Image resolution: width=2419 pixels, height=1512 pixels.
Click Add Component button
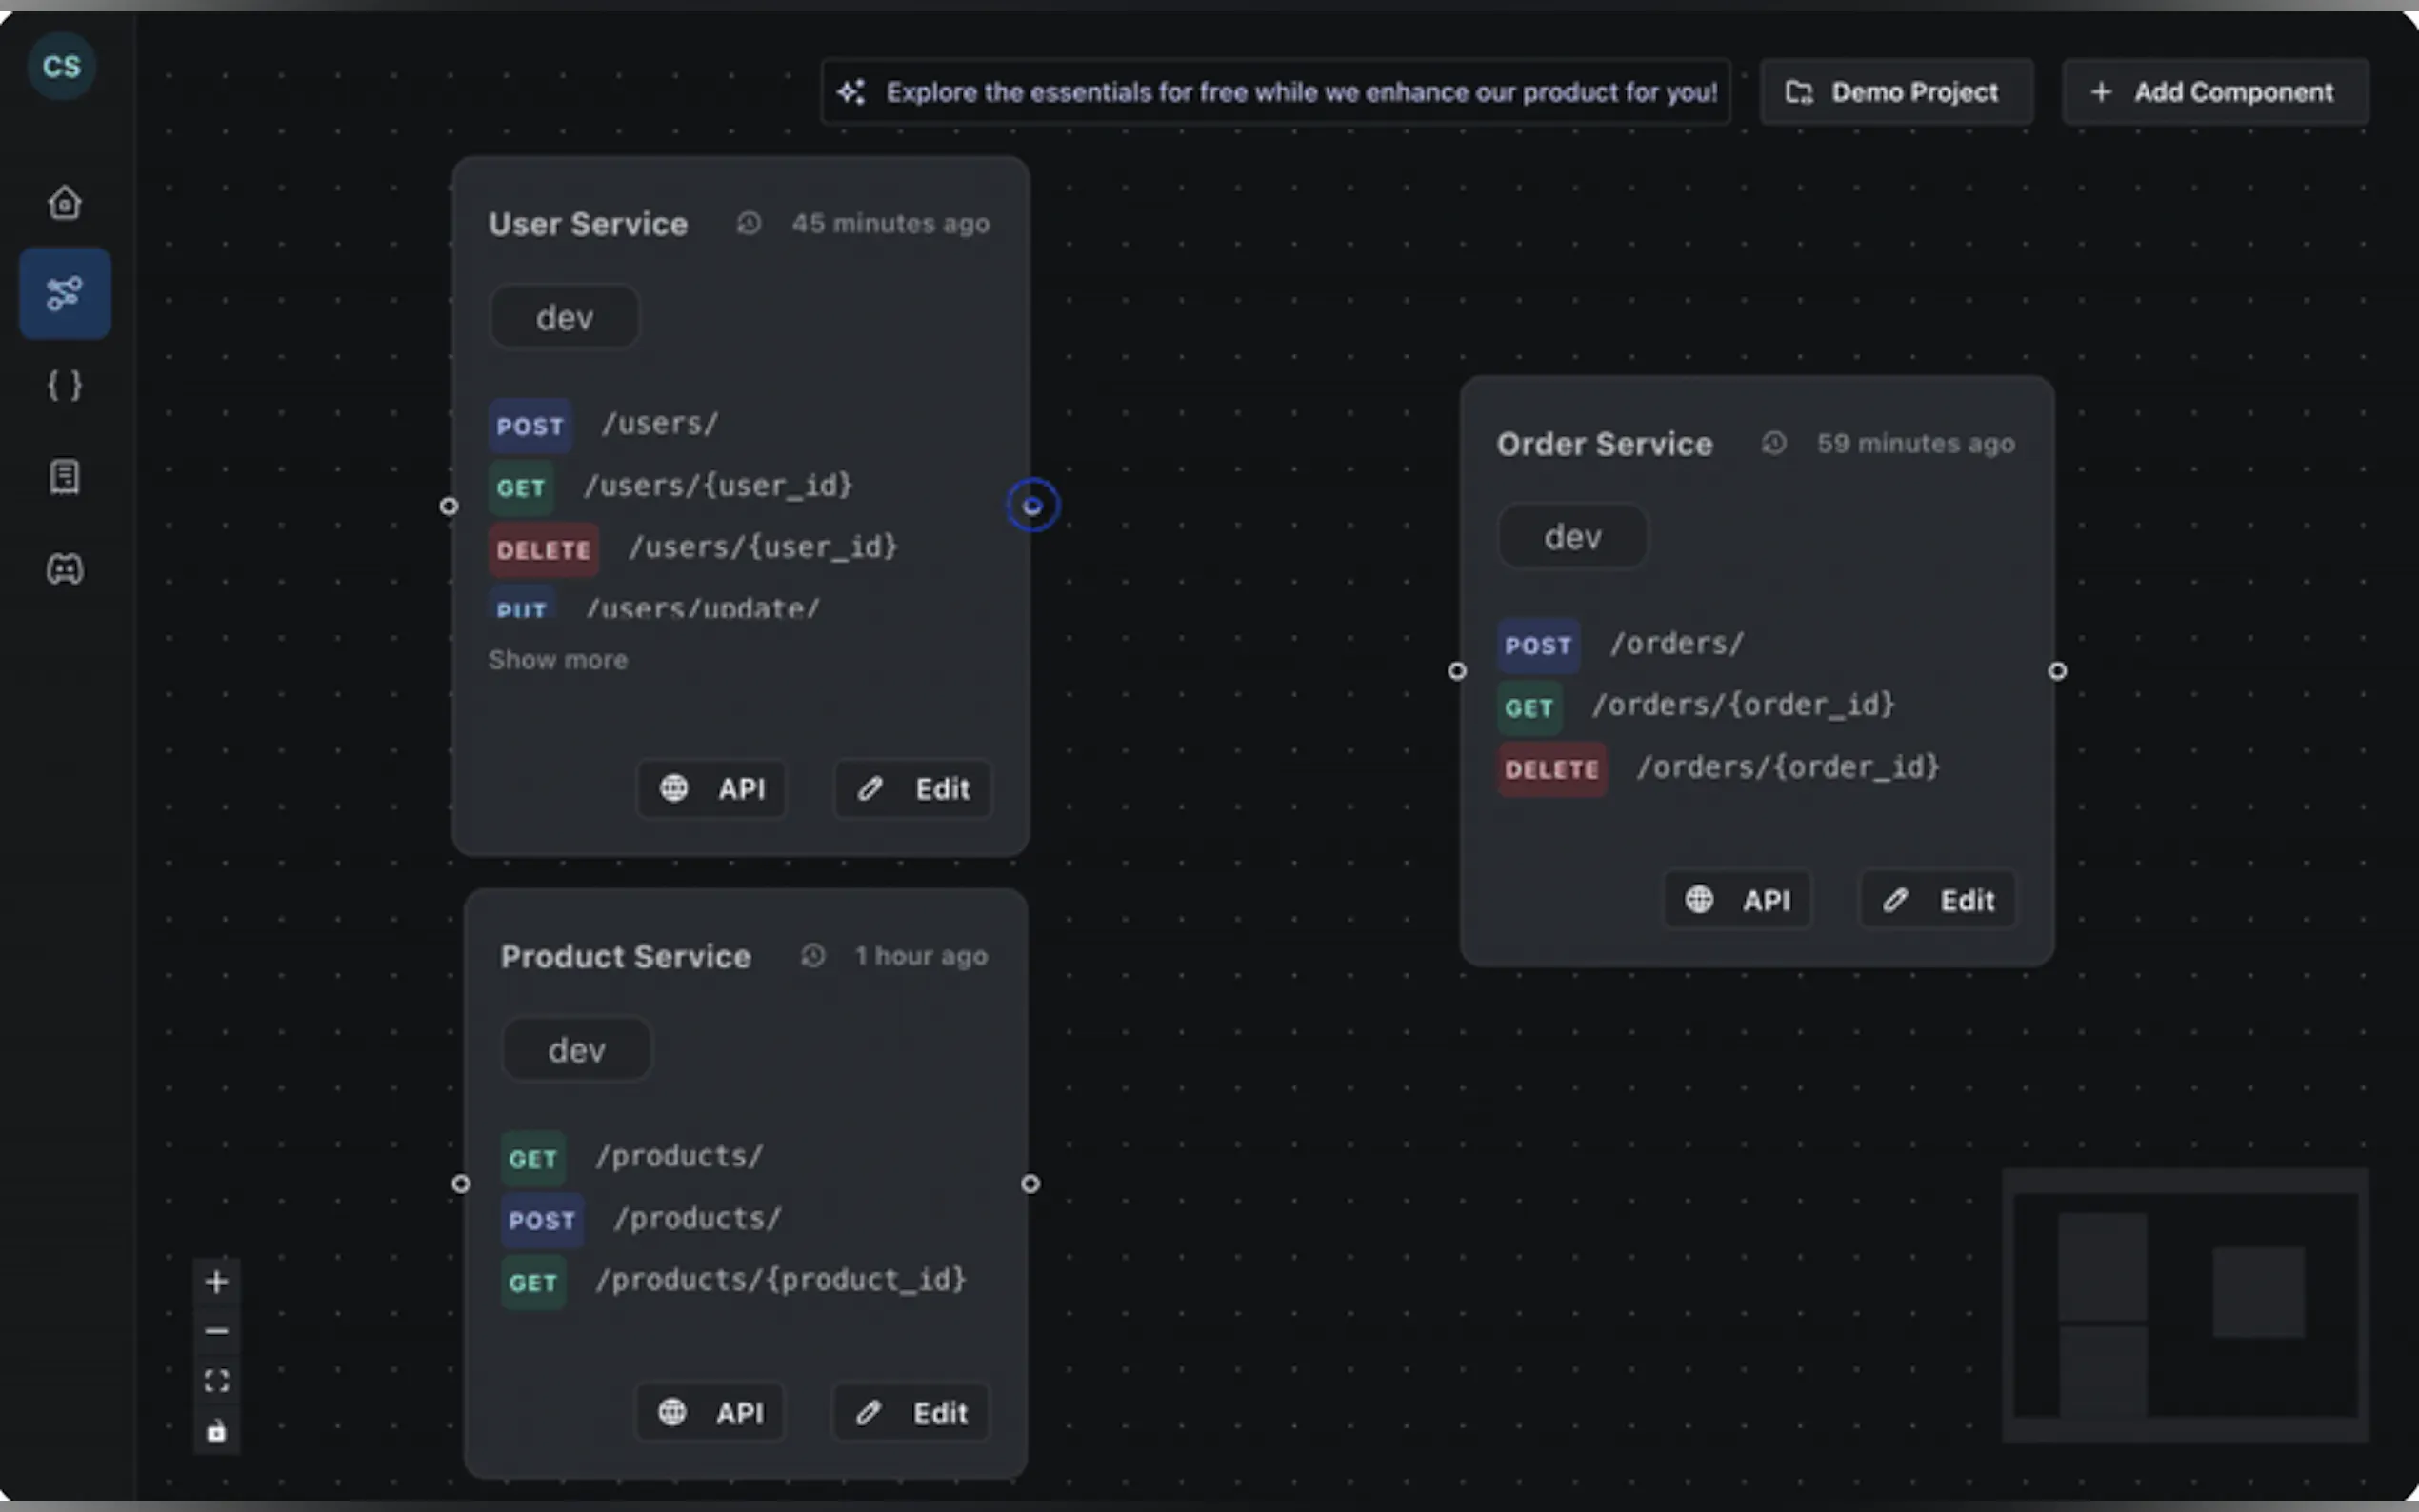(2214, 92)
